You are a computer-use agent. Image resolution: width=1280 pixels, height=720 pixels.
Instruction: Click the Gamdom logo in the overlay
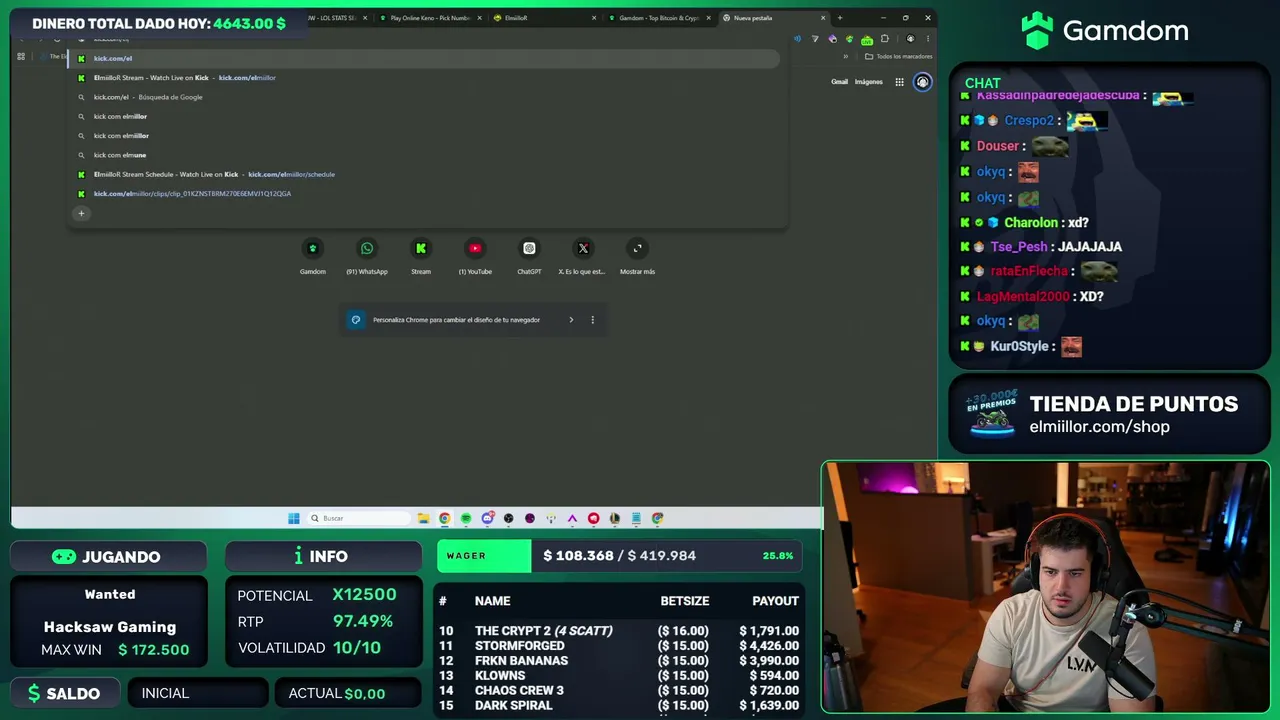(1105, 31)
